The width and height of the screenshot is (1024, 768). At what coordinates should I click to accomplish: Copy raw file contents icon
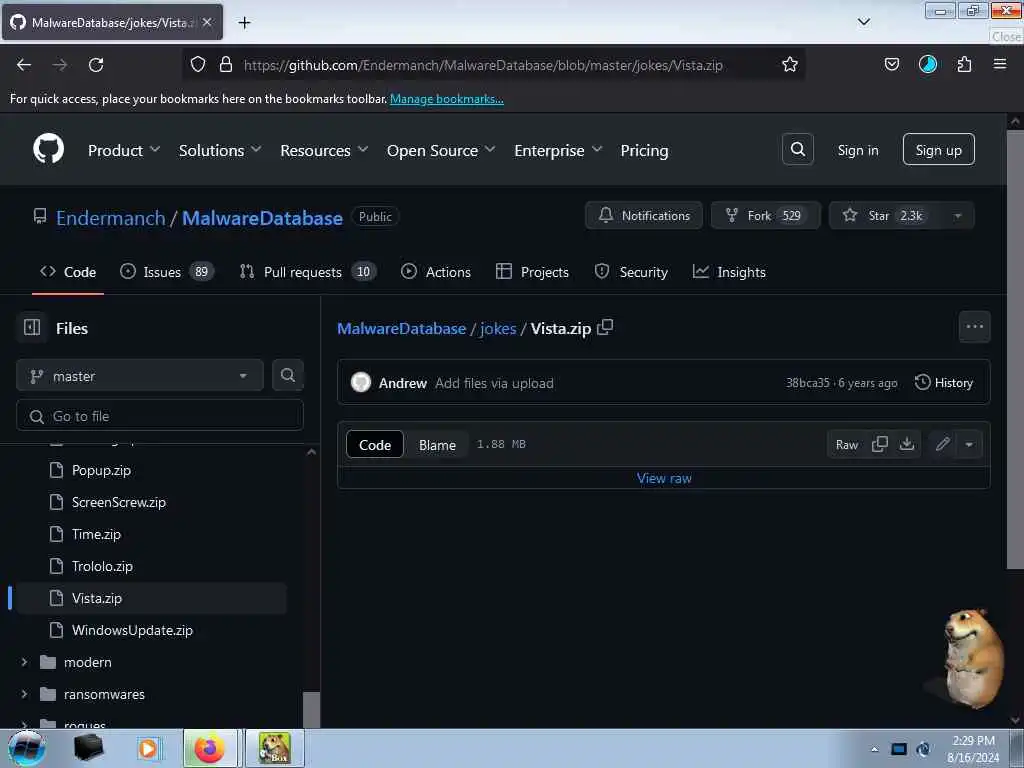(x=880, y=444)
